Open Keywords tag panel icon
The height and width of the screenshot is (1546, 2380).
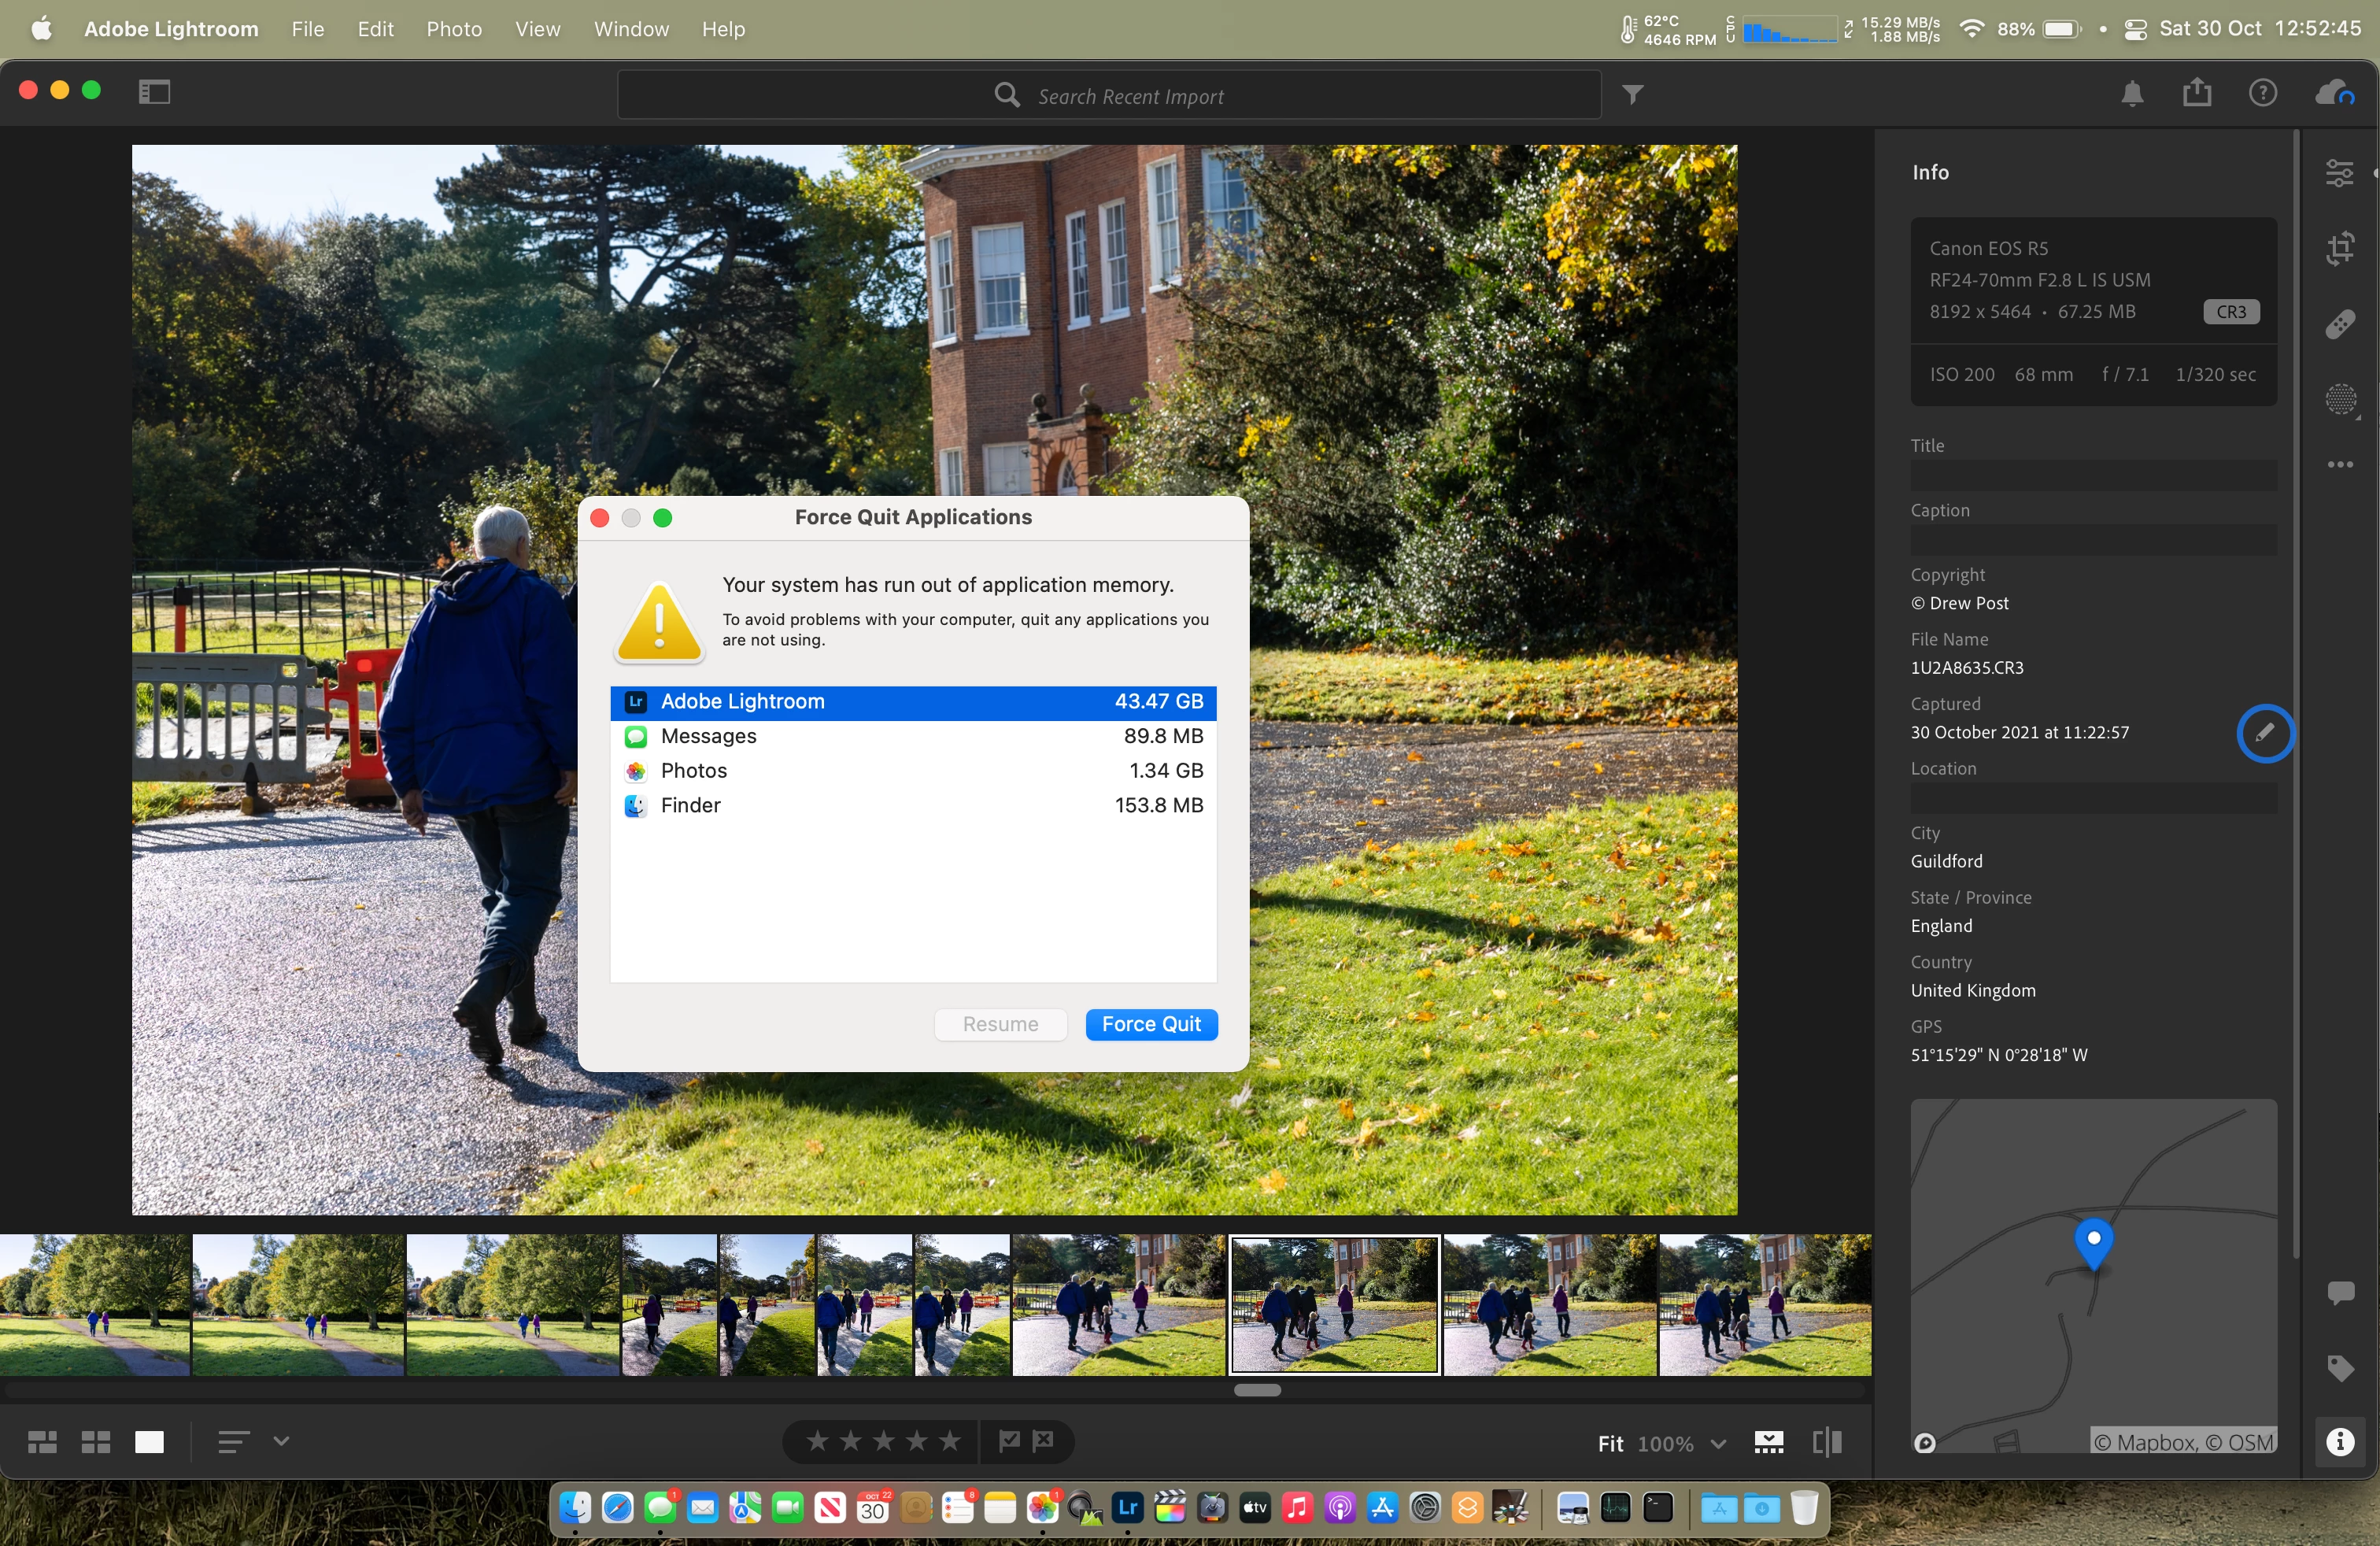[x=2339, y=1367]
